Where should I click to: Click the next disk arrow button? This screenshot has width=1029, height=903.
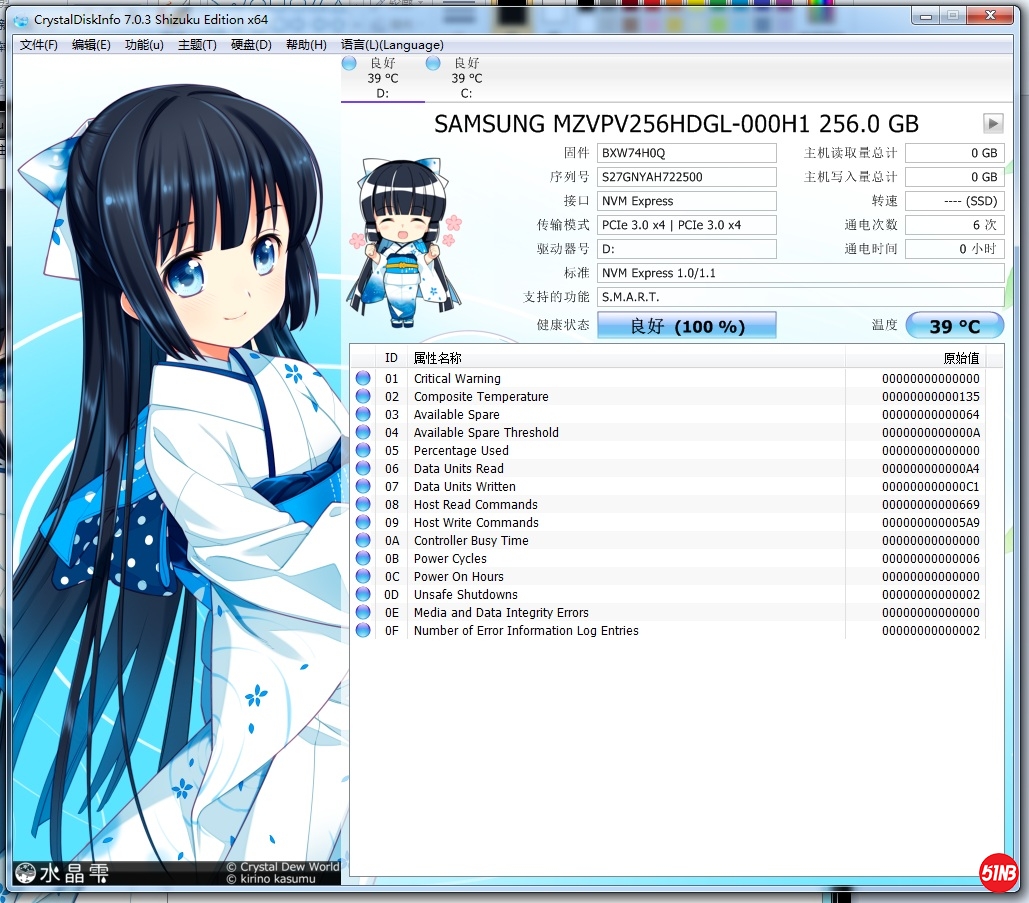pos(993,123)
